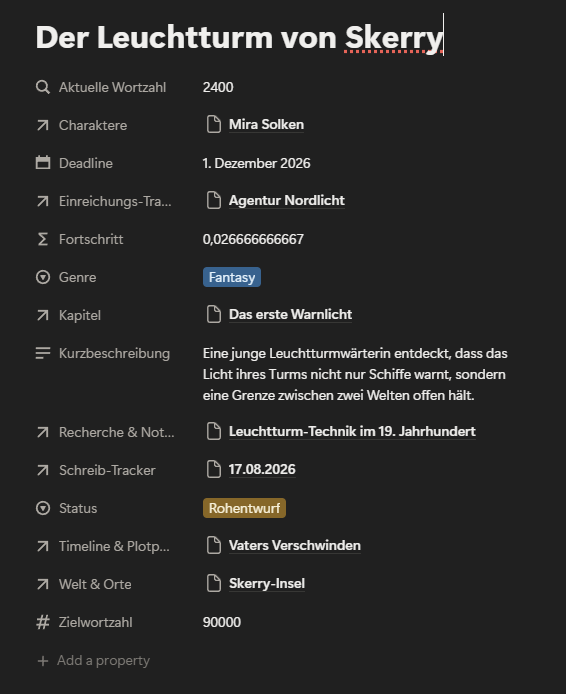Click the page title Der Leuchtturm von Skerry
The image size is (566, 694).
239,37
